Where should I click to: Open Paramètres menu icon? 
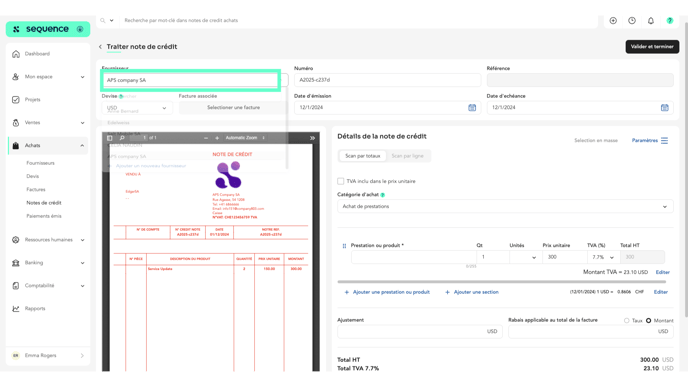(664, 140)
